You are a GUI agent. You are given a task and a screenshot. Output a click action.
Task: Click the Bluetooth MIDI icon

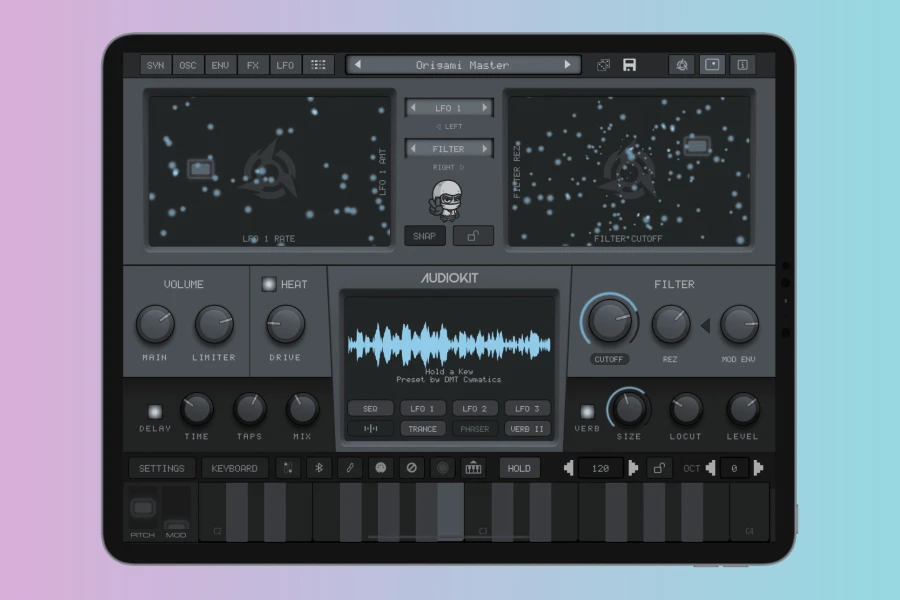(x=319, y=468)
